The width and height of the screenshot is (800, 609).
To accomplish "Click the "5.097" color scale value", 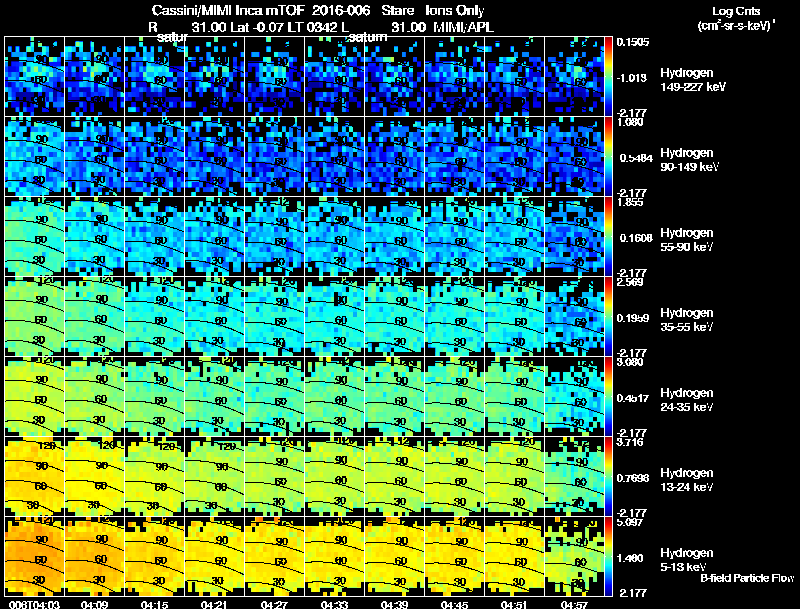I will click(630, 522).
